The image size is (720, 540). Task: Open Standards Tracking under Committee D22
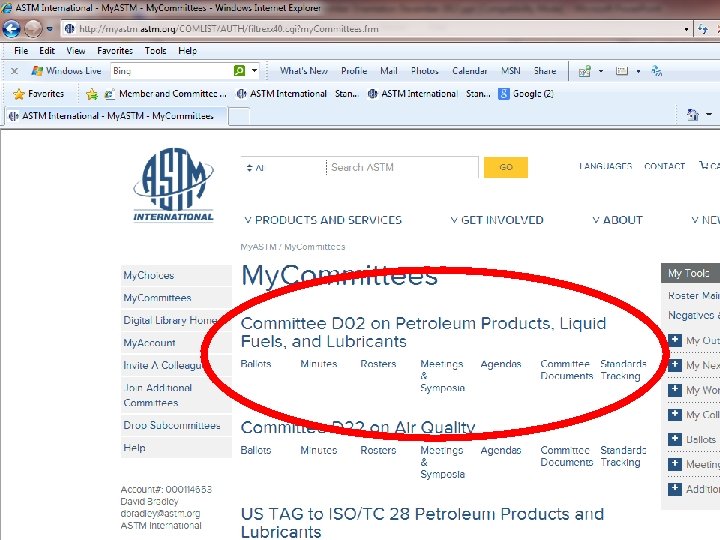[623, 456]
